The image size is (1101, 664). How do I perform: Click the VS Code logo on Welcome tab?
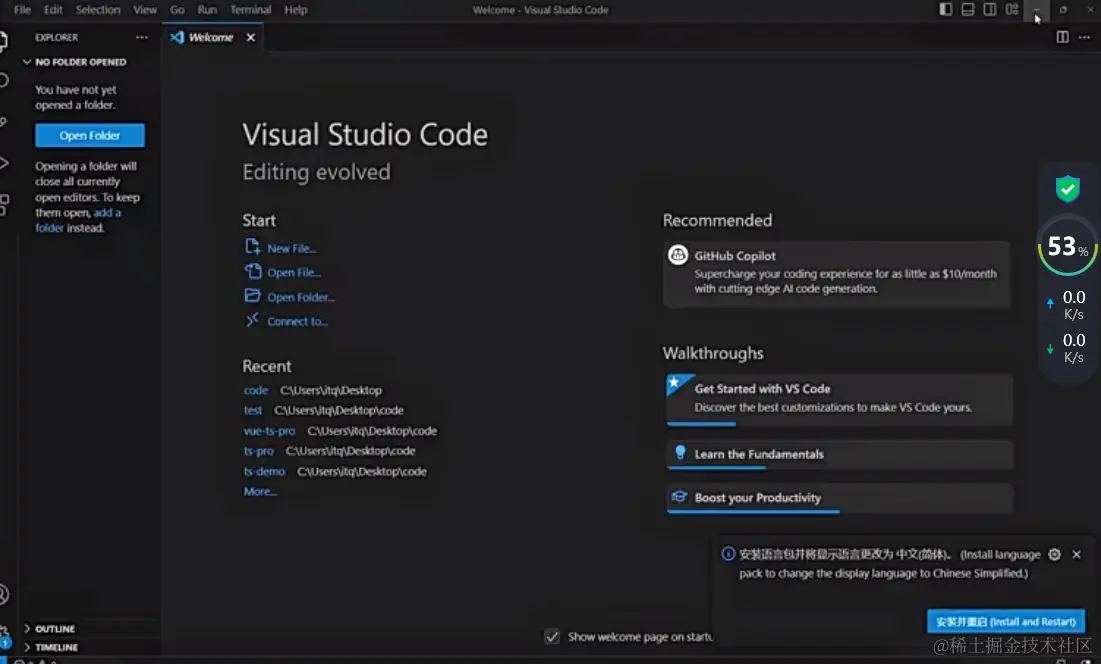click(177, 37)
